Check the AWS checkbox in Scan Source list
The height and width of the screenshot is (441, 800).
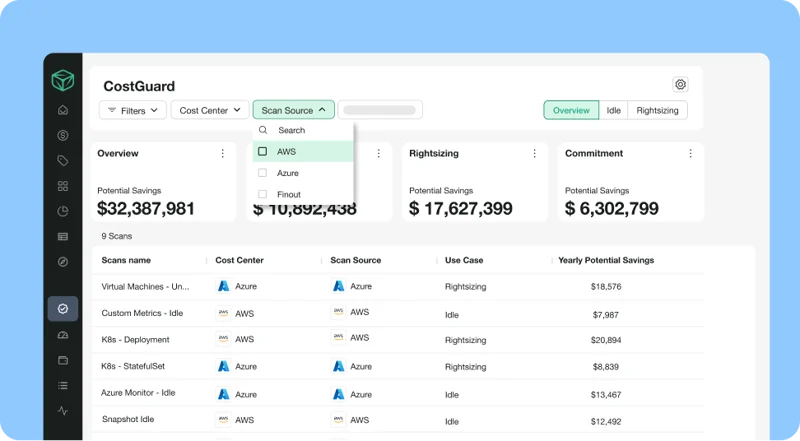tap(263, 152)
